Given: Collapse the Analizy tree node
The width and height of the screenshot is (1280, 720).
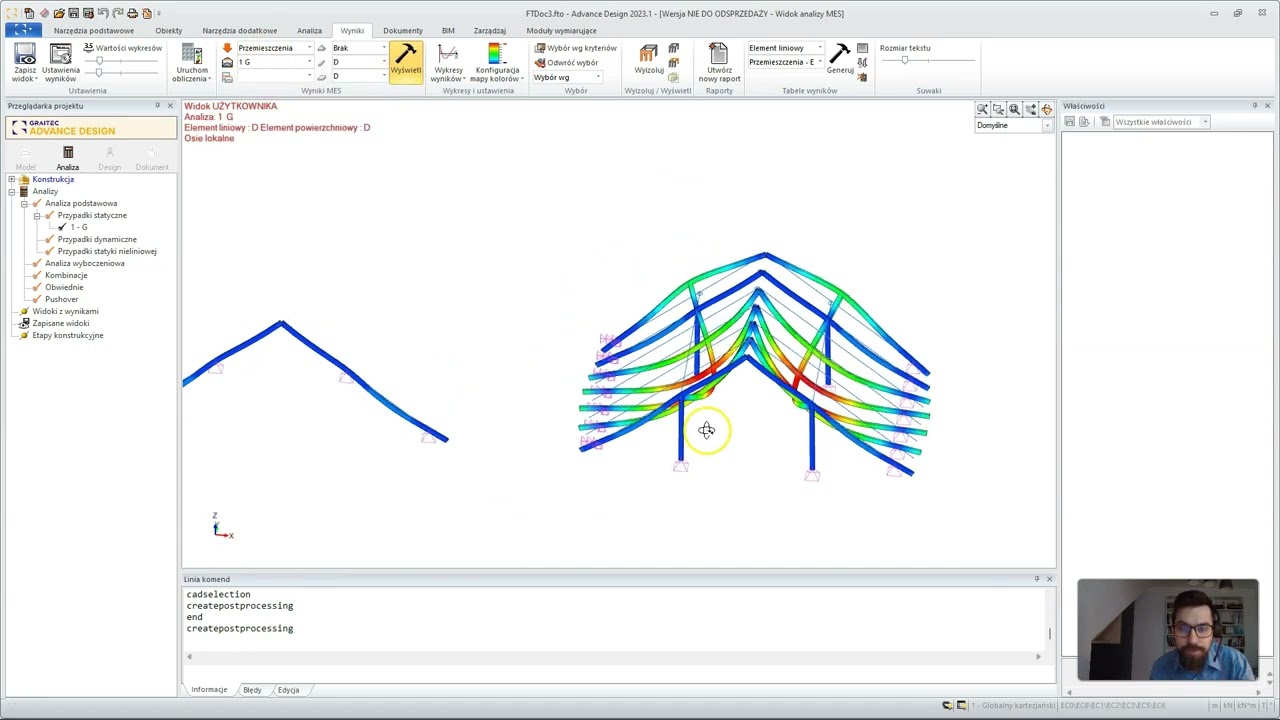Looking at the screenshot, I should 11,191.
